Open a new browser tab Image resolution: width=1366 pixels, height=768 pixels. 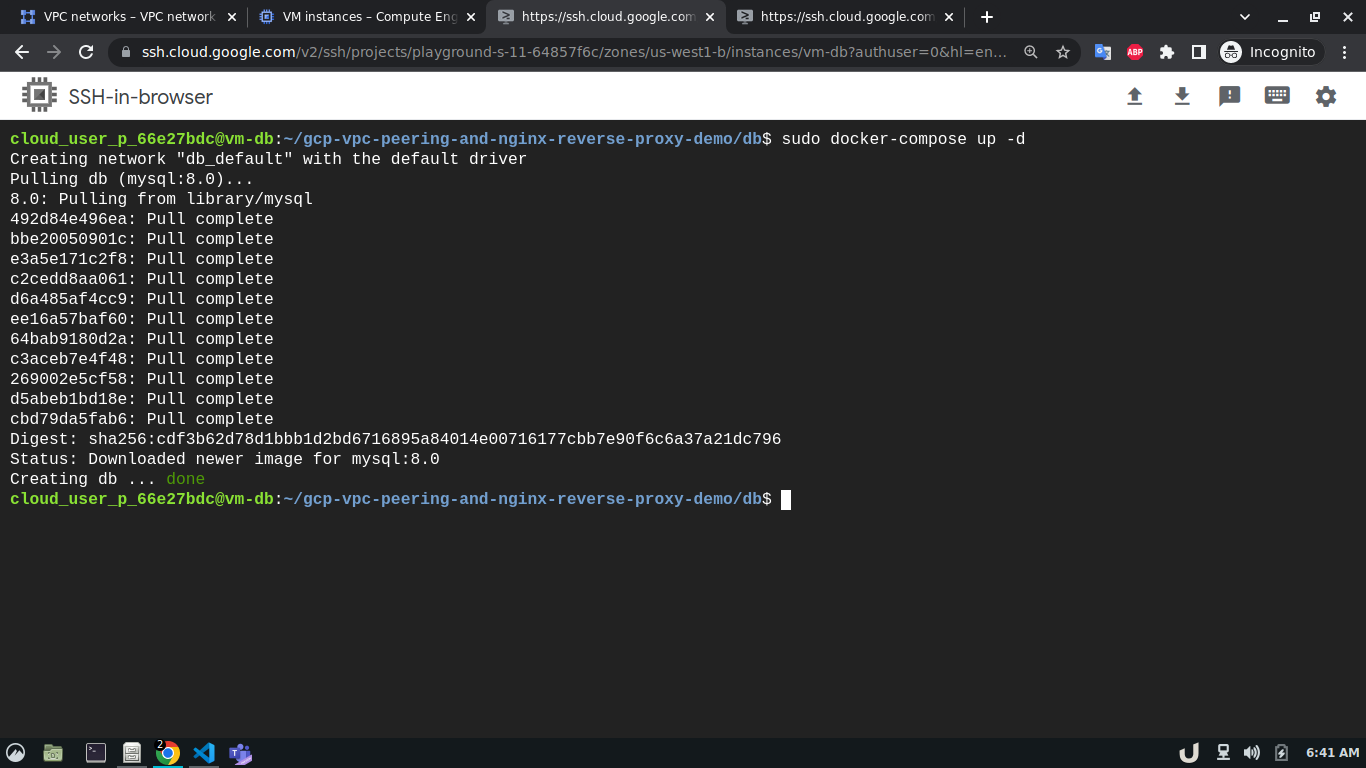(x=987, y=17)
